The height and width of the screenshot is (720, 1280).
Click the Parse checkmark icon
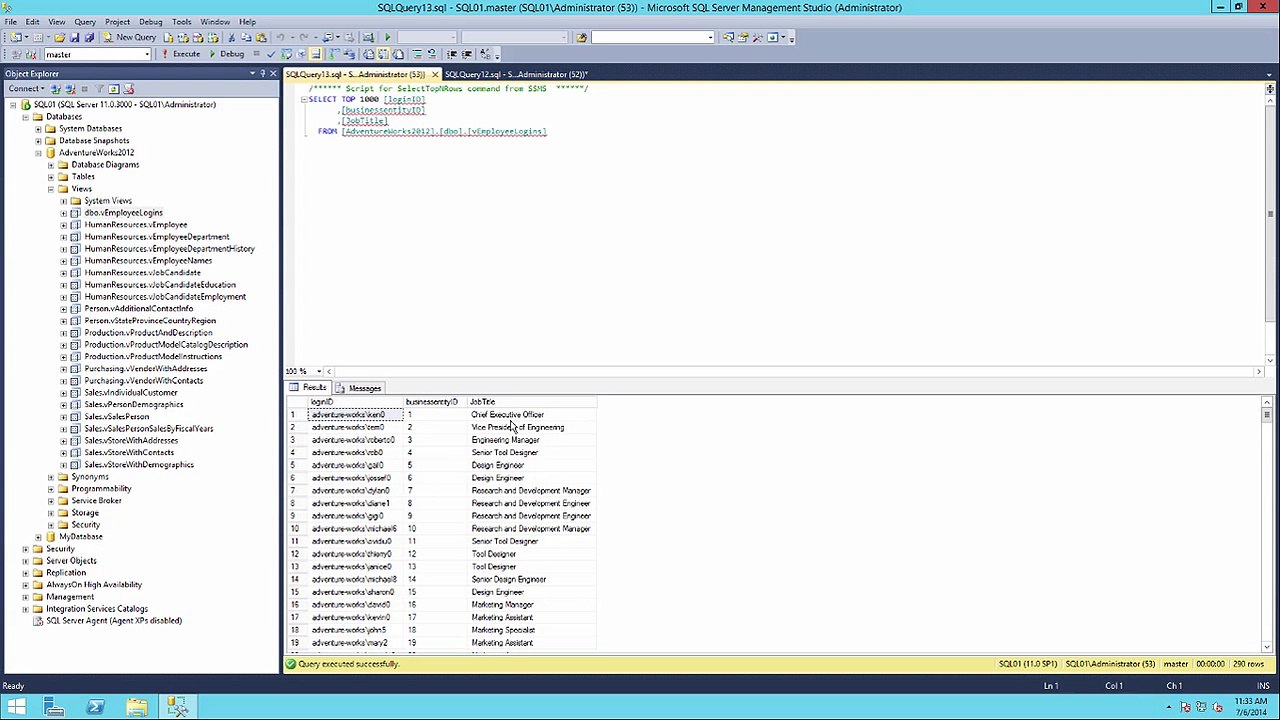pos(271,54)
